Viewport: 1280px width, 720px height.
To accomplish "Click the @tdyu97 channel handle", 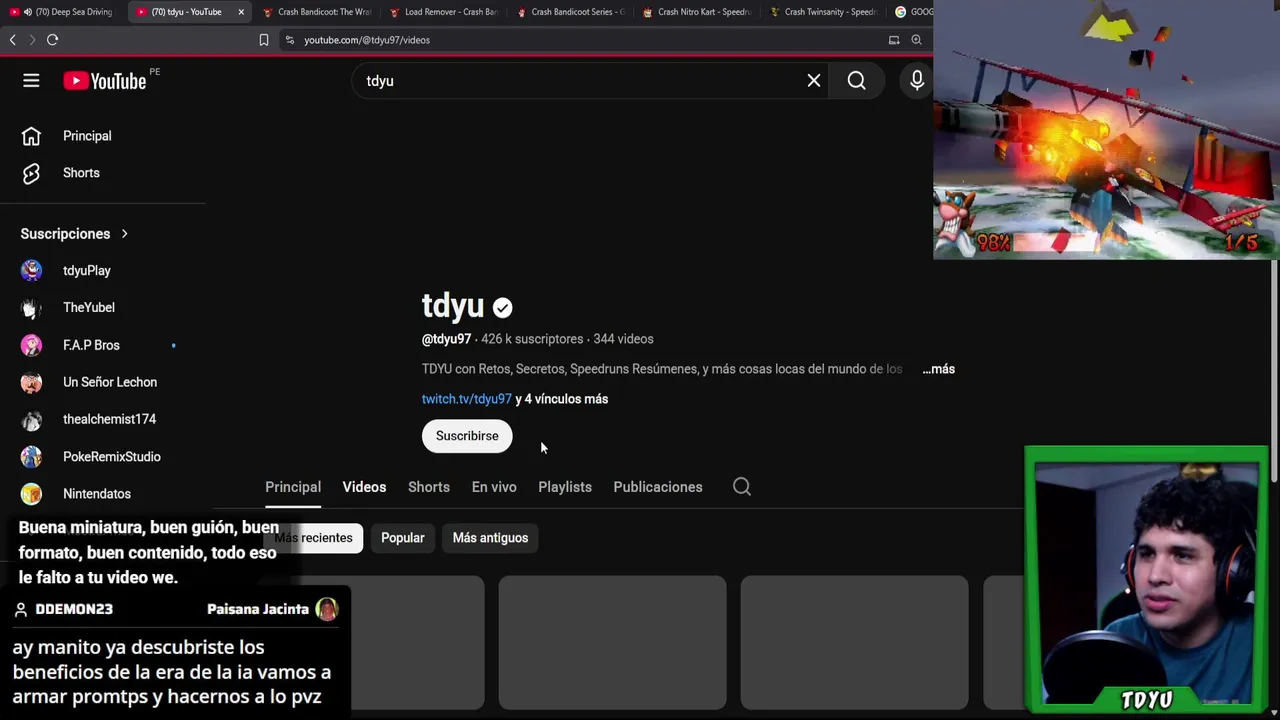I will 446,339.
